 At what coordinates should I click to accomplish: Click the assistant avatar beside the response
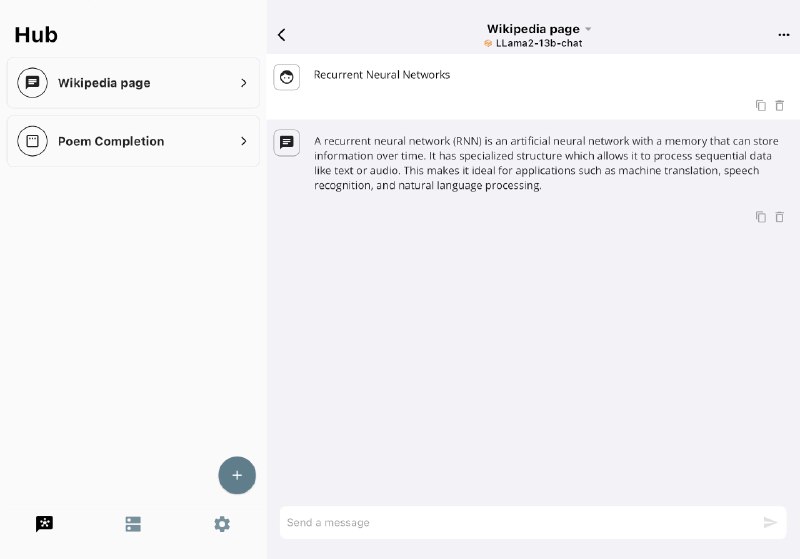287,143
